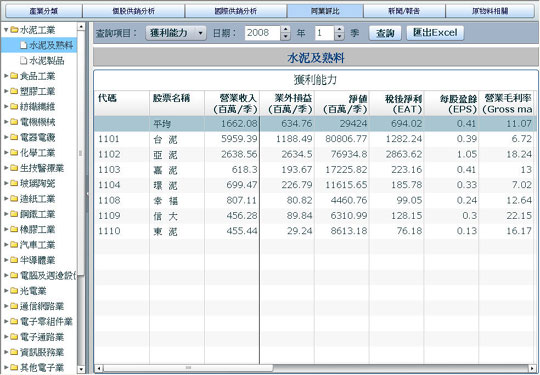
Task: Click the folder icon beside 玻璃陶瓷
Action: point(14,183)
